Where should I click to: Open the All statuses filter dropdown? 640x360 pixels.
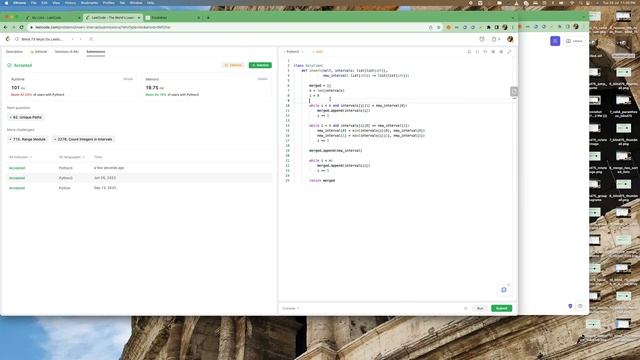(20, 157)
